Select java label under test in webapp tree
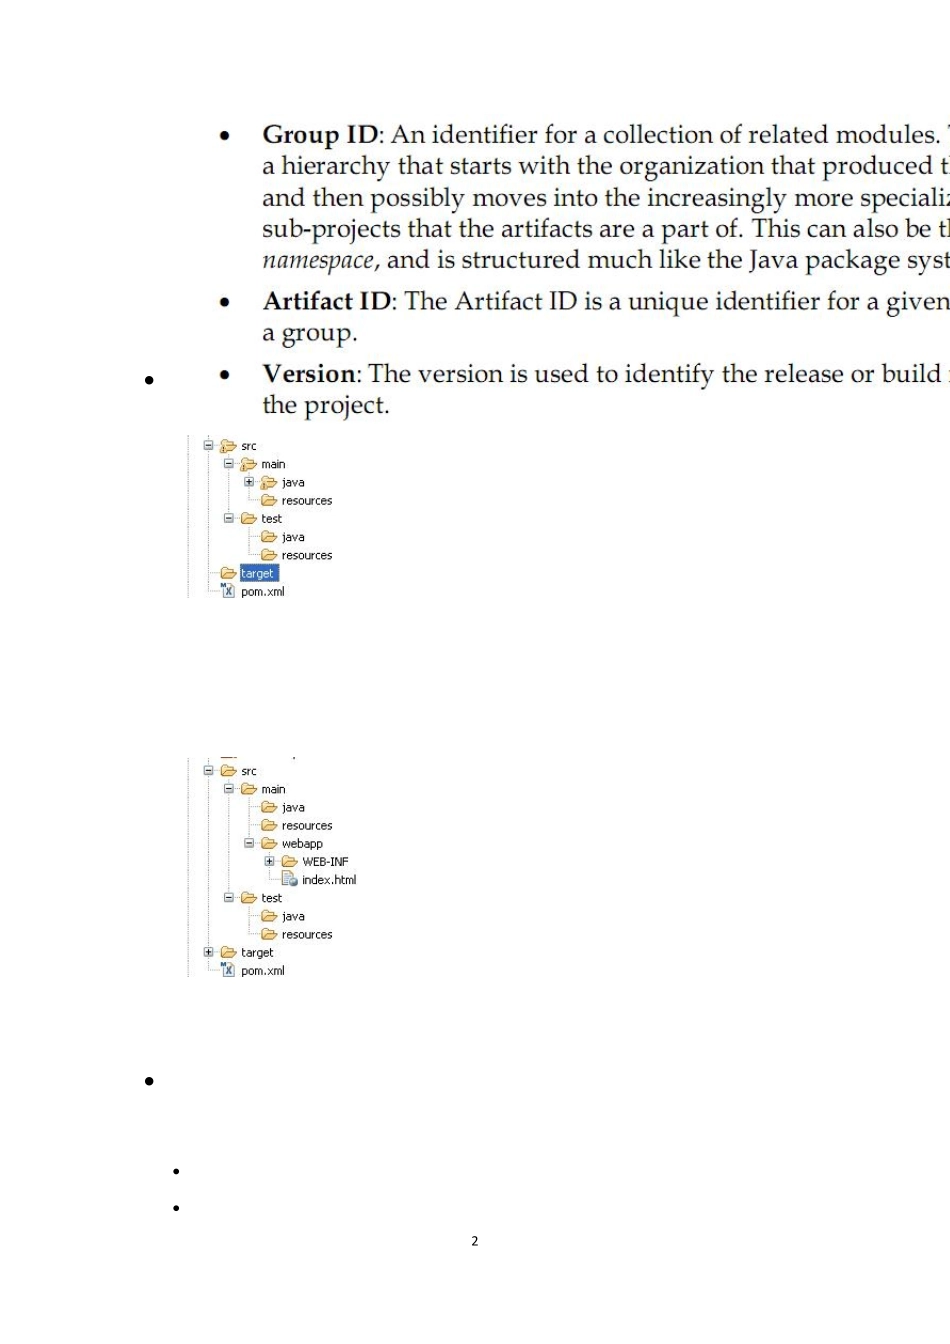The height and width of the screenshot is (1344, 950). [293, 917]
